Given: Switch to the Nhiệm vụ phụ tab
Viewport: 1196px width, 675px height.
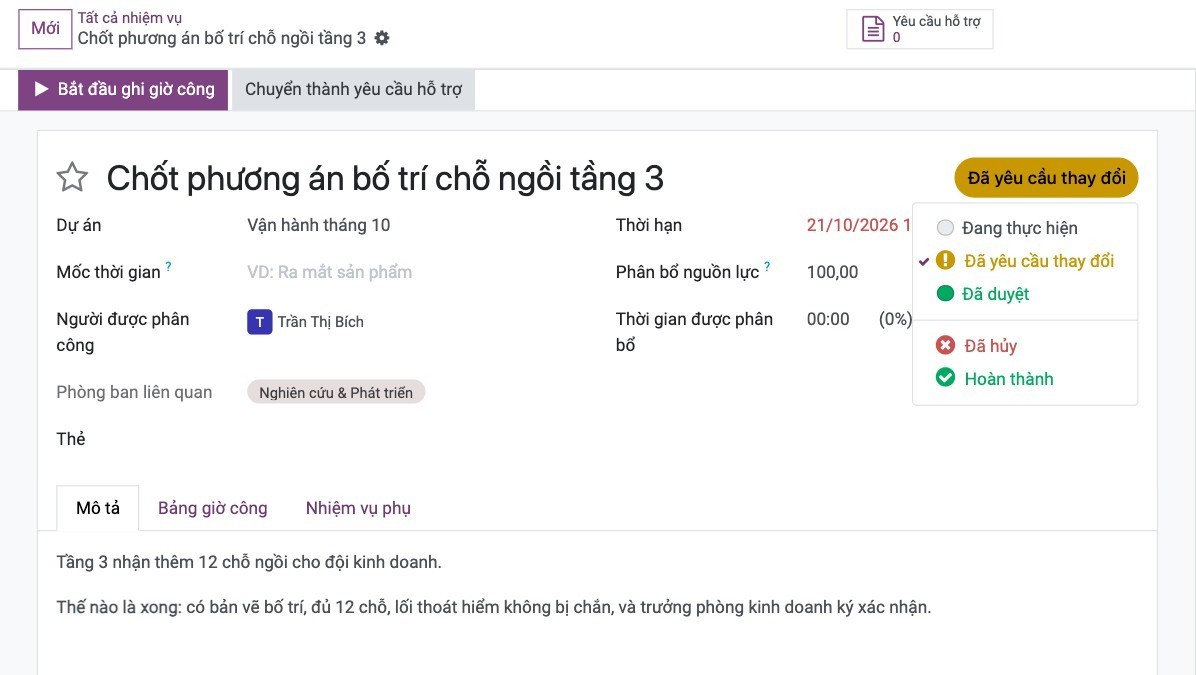Looking at the screenshot, I should click(x=358, y=508).
